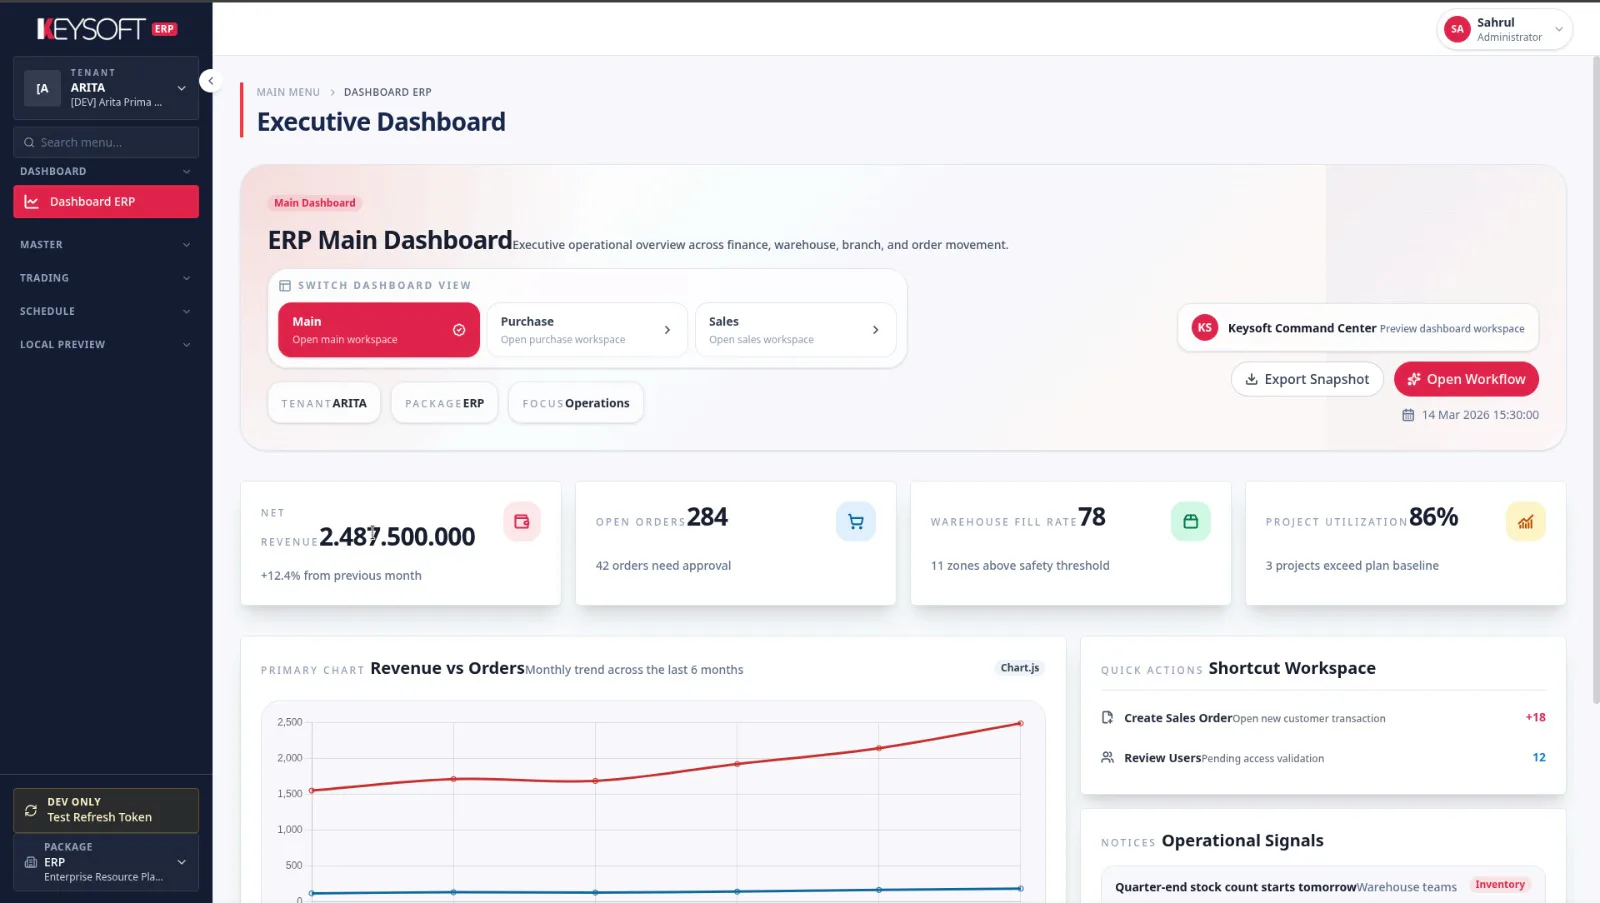1600x903 pixels.
Task: Switch to Purchase workspace view
Action: coord(587,330)
